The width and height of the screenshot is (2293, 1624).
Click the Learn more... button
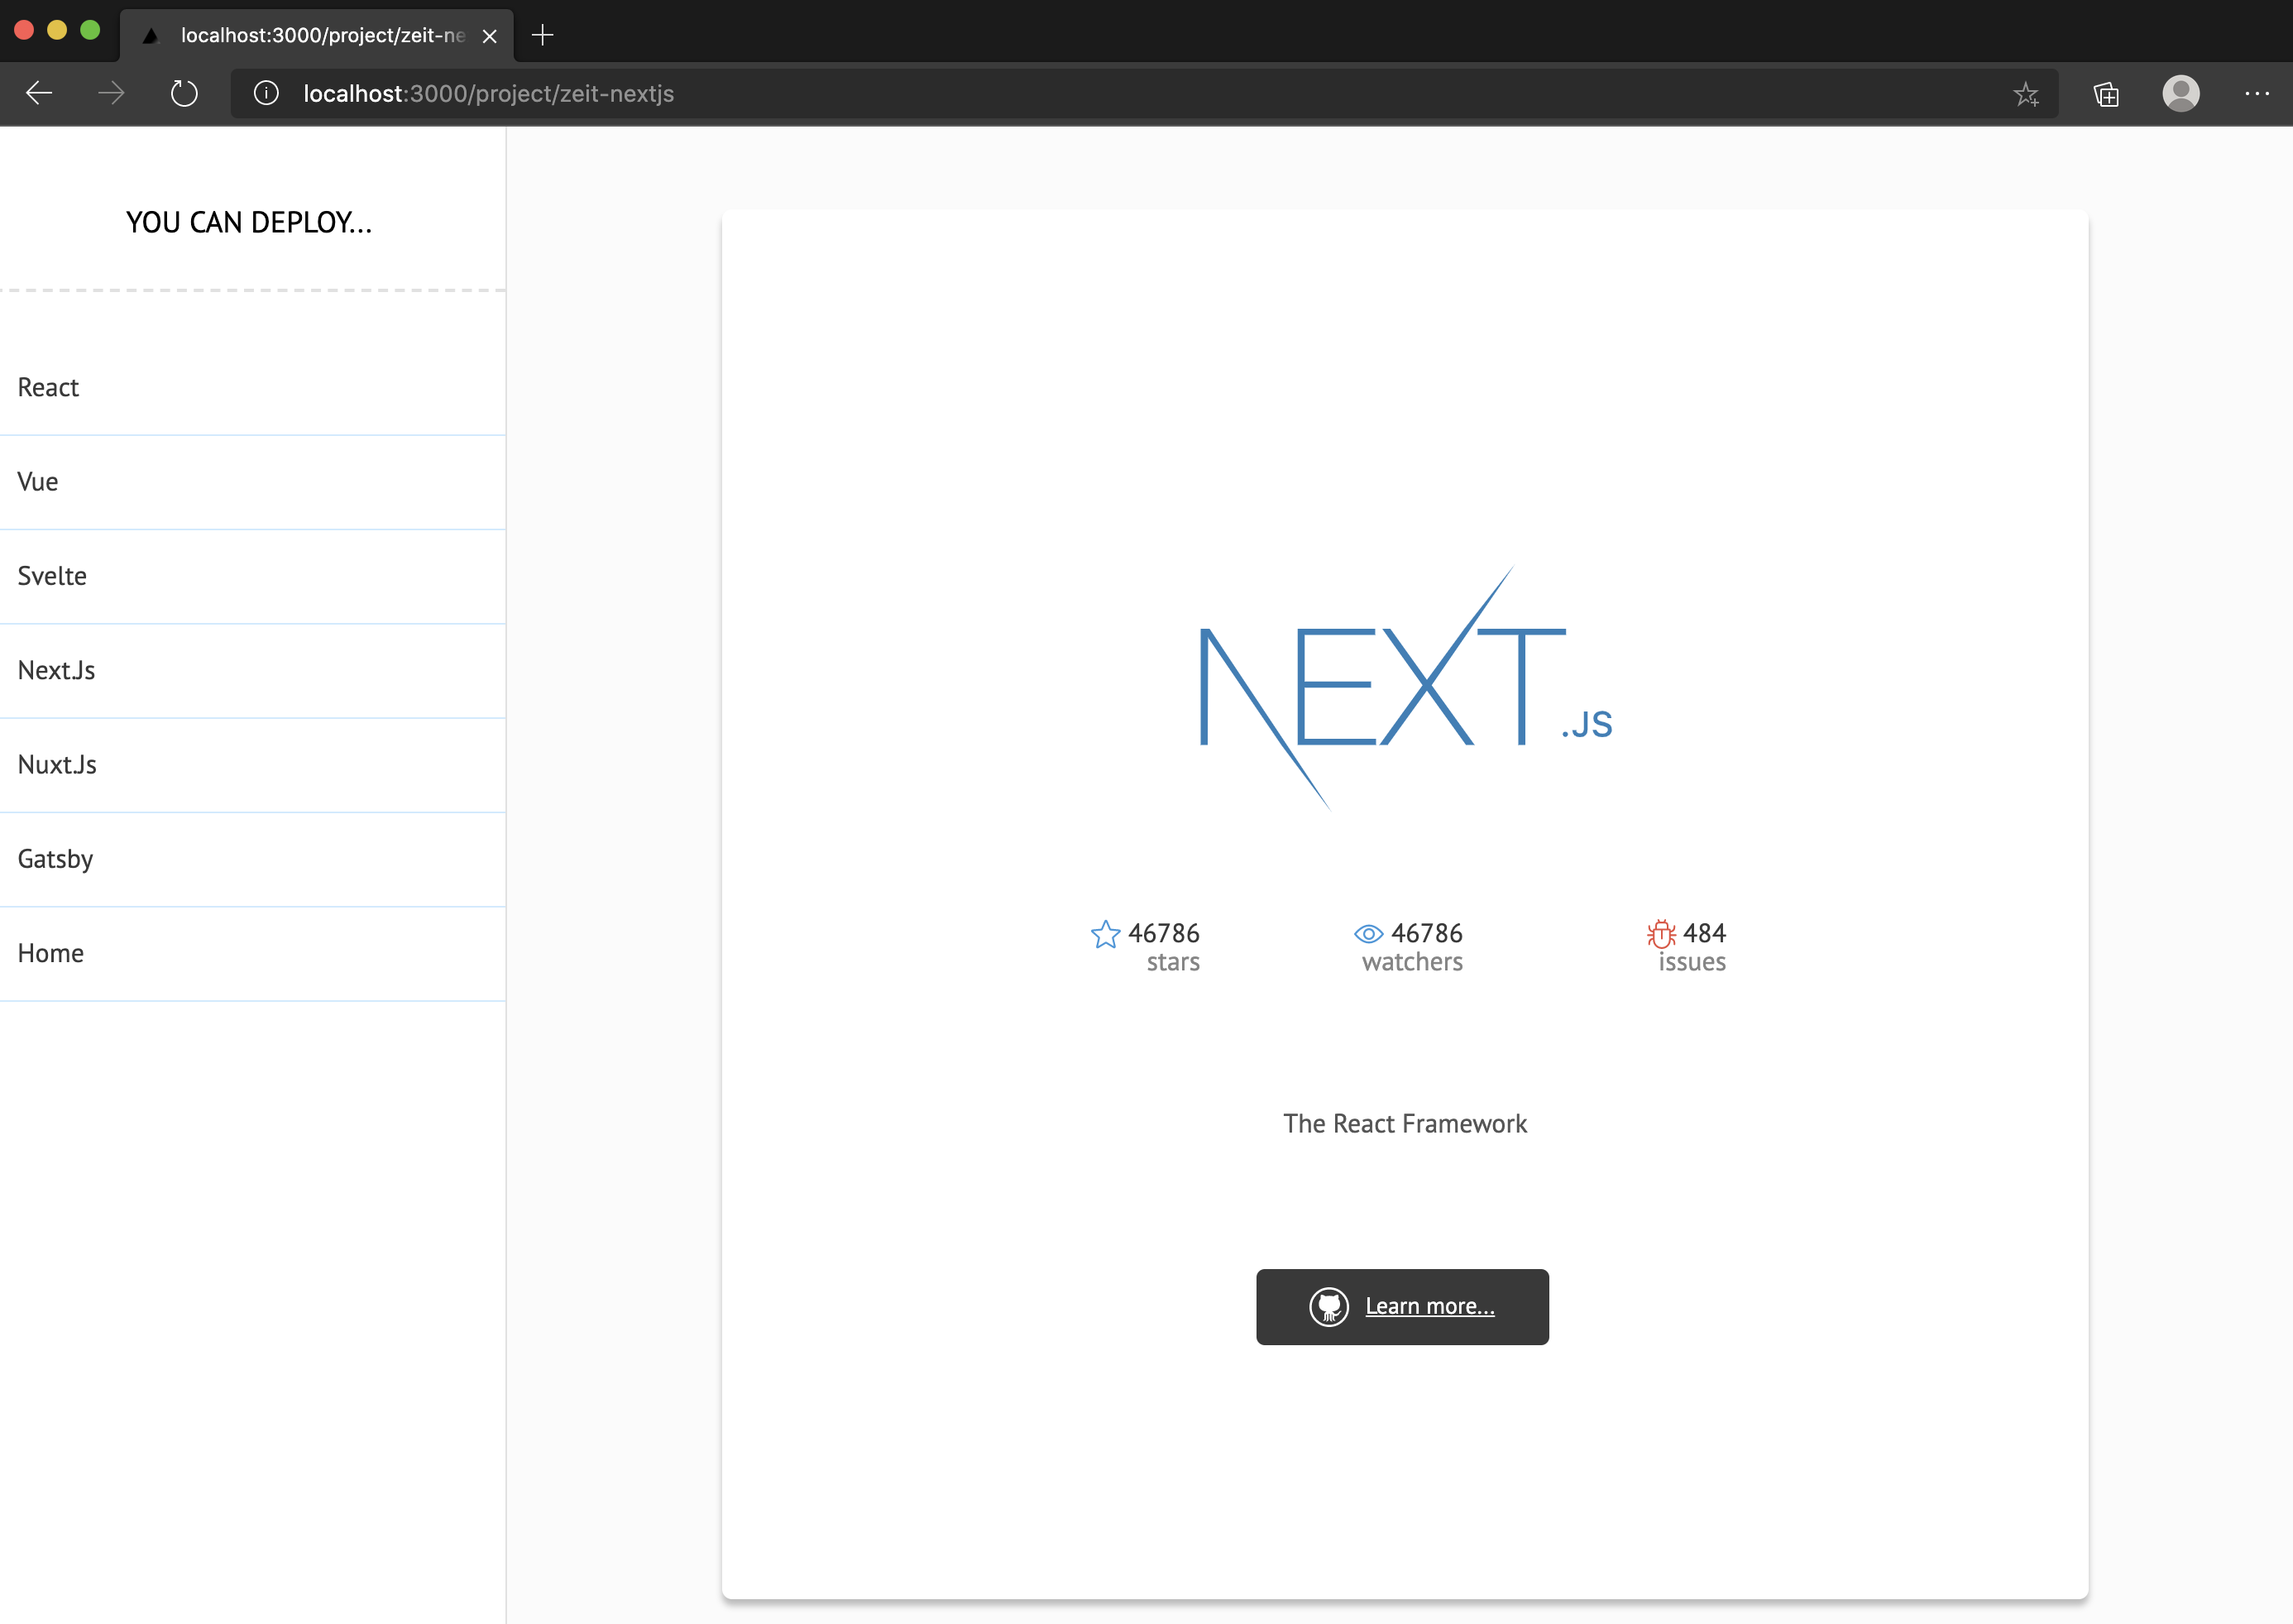tap(1402, 1305)
